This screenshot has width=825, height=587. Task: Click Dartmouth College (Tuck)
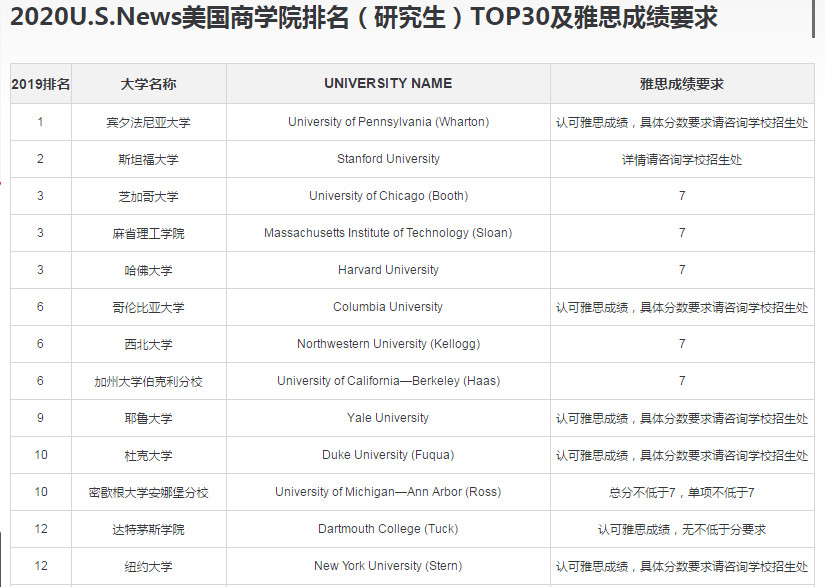tap(388, 529)
